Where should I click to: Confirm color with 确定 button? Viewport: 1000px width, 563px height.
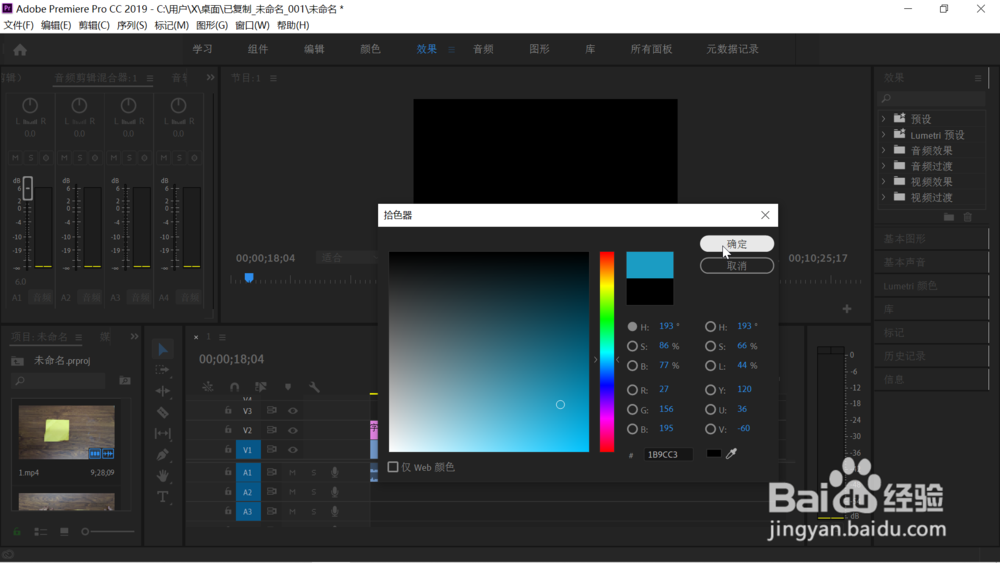737,244
